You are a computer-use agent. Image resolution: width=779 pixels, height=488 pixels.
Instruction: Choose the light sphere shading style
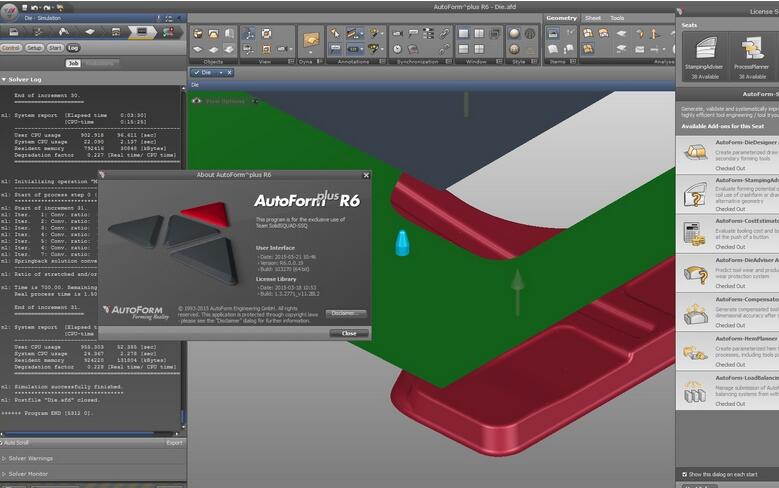point(514,33)
